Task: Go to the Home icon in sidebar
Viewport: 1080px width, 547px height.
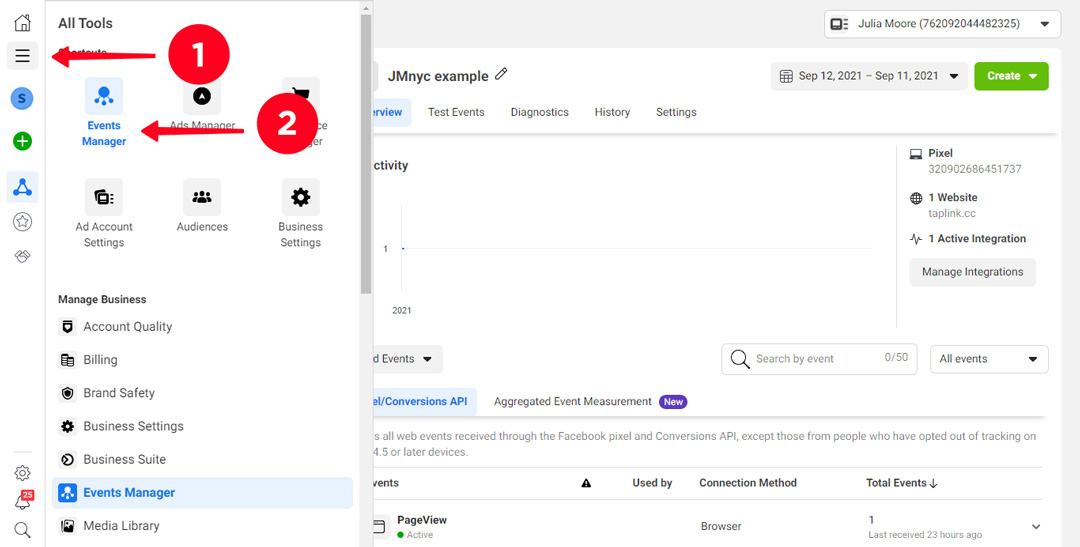Action: [x=23, y=23]
